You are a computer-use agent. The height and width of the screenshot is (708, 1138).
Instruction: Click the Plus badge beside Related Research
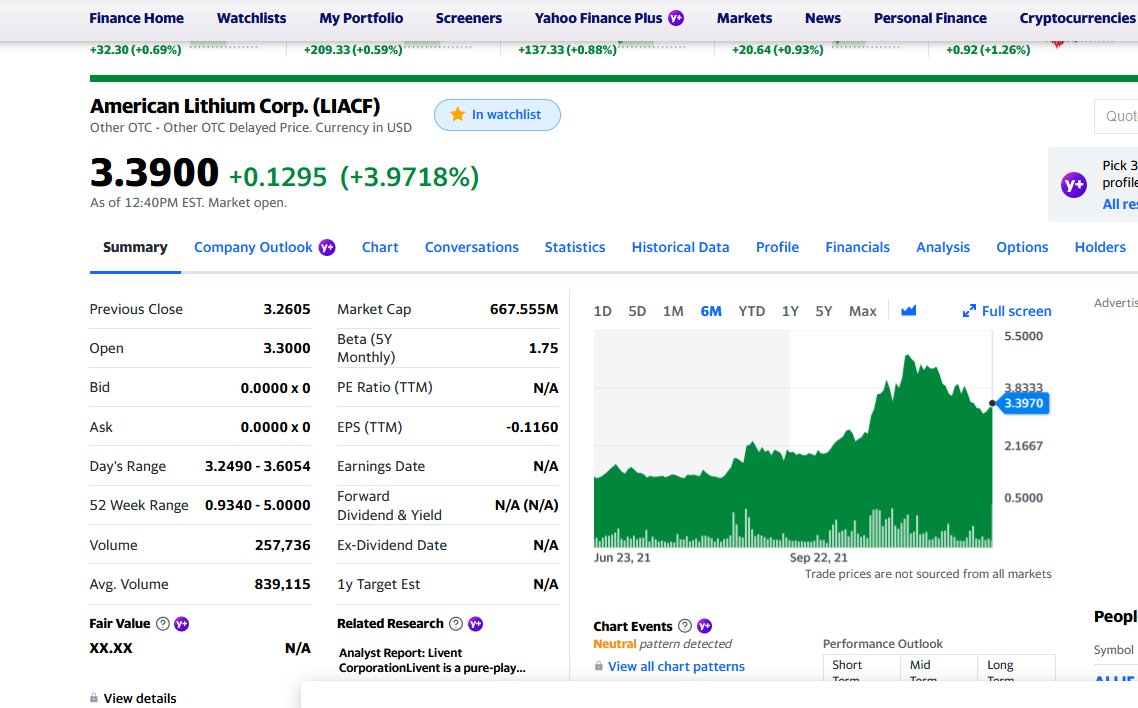(x=475, y=624)
